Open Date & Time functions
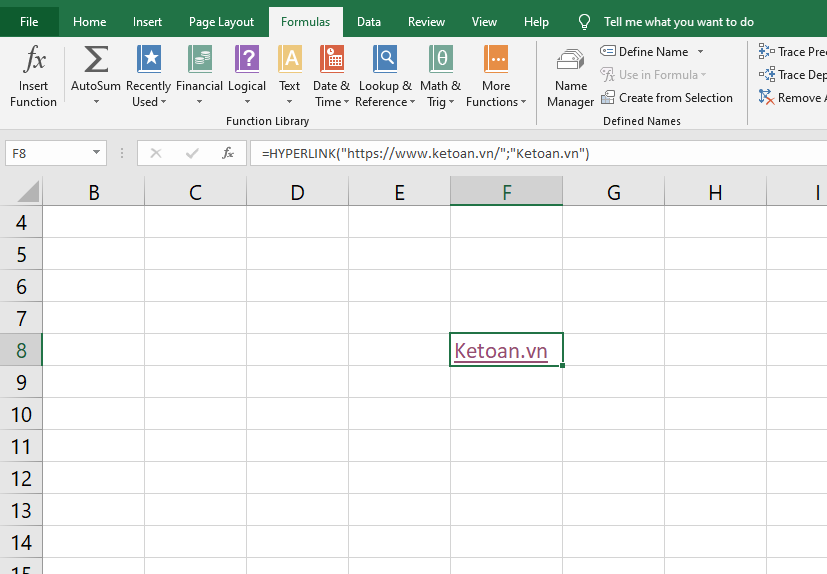This screenshot has width=827, height=574. click(x=331, y=62)
